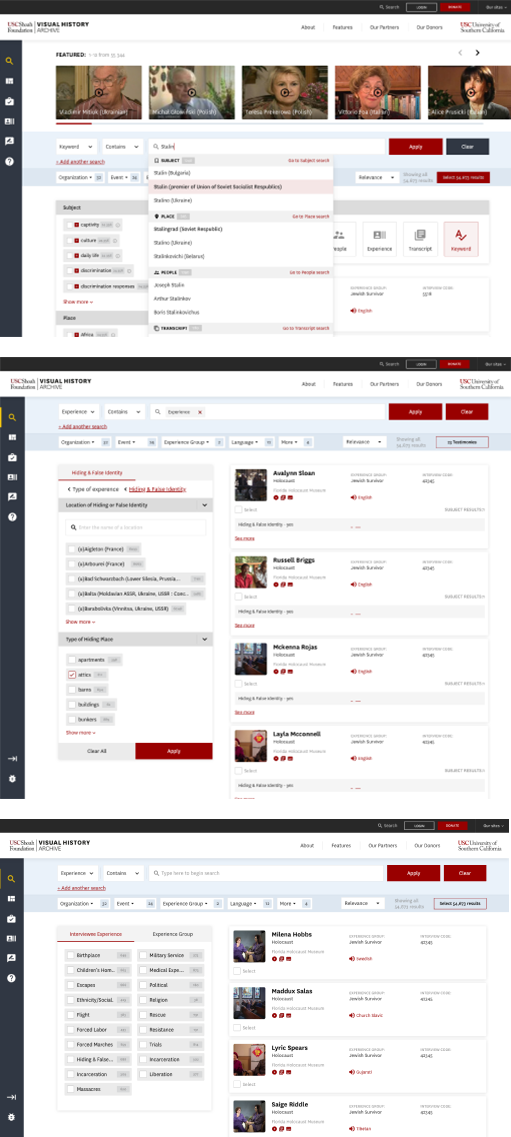The width and height of the screenshot is (511, 1137).
Task: Click audio icon next to Swedish for Milena Hobbs
Action: pos(353,958)
